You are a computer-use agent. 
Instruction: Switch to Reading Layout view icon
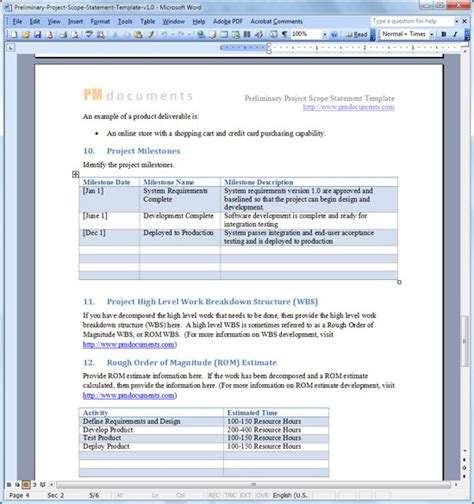(43, 484)
